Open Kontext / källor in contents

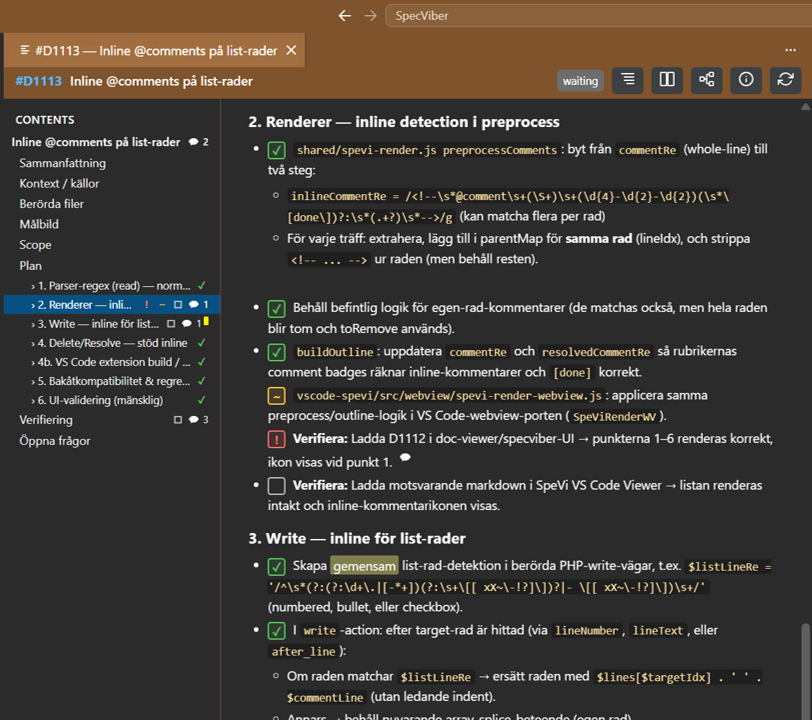[59, 183]
